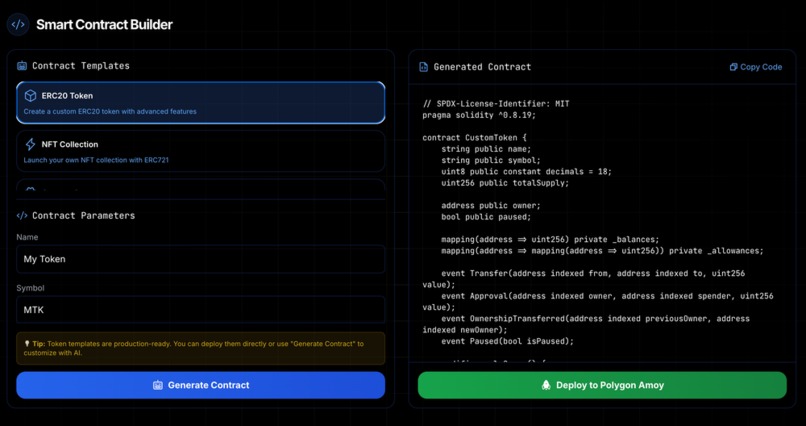Image resolution: width=806 pixels, height=426 pixels.
Task: Click the 'contract CustomToken {' line
Action: pos(475,138)
